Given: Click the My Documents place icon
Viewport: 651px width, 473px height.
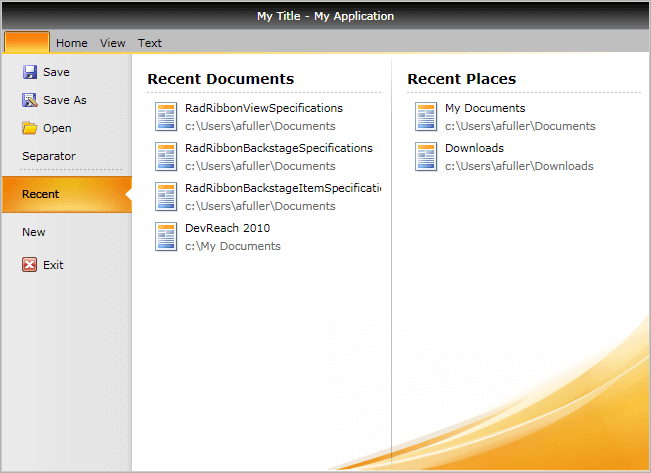Looking at the screenshot, I should click(426, 117).
